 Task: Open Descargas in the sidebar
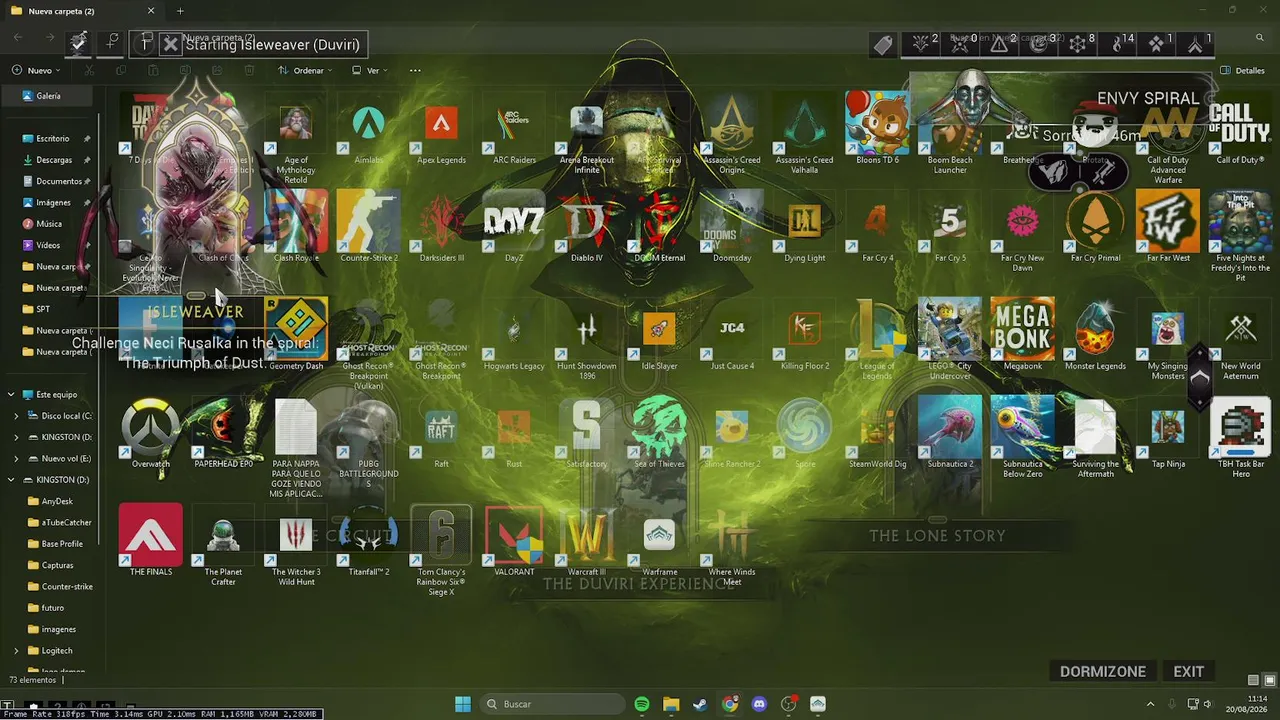tap(54, 160)
